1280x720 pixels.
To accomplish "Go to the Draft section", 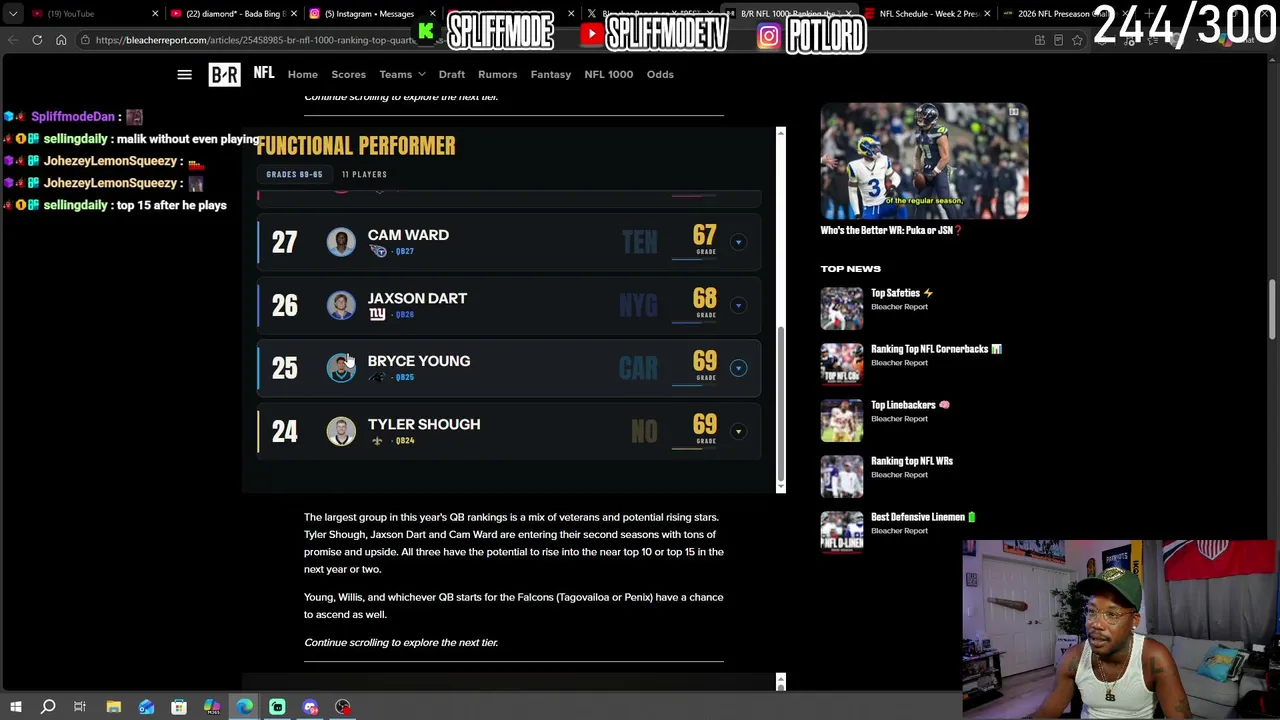I will [451, 74].
